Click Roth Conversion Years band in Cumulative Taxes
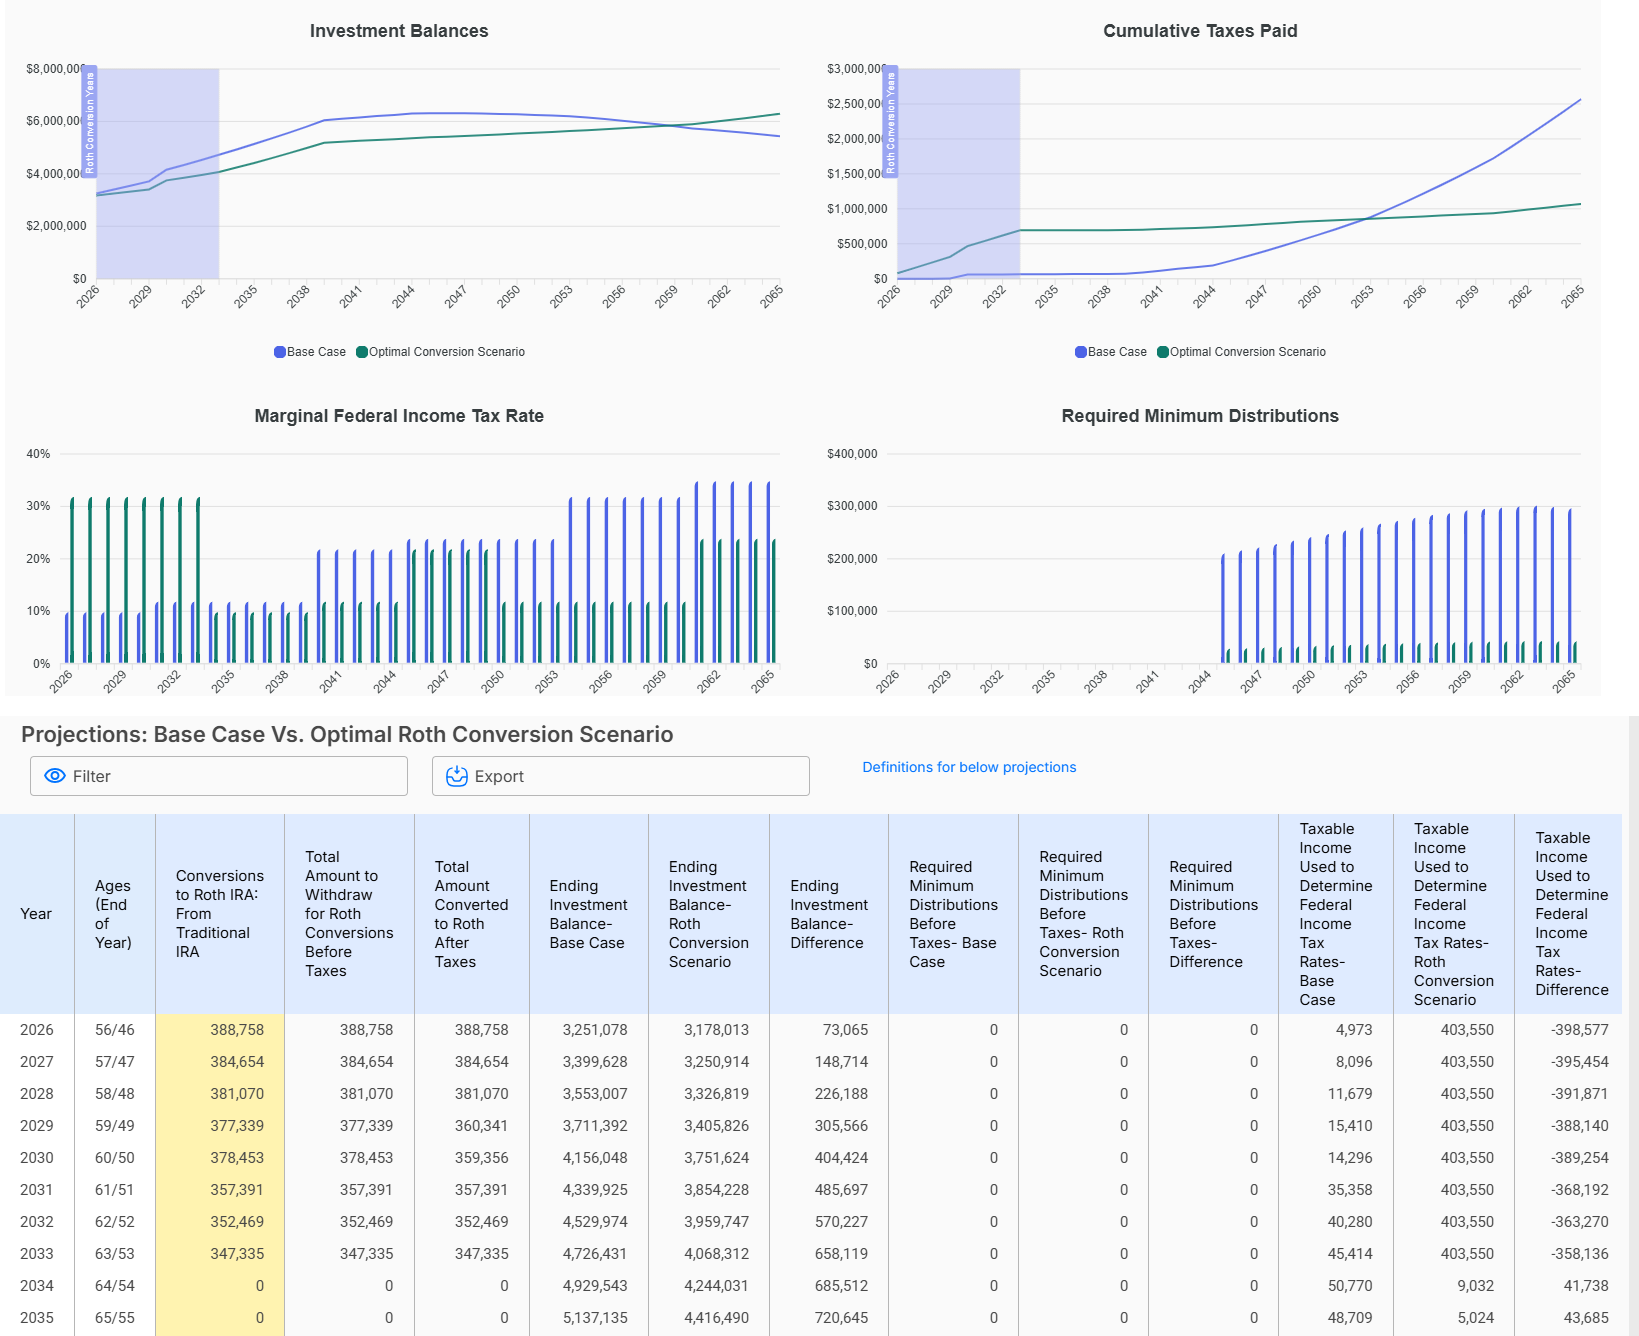 [960, 170]
